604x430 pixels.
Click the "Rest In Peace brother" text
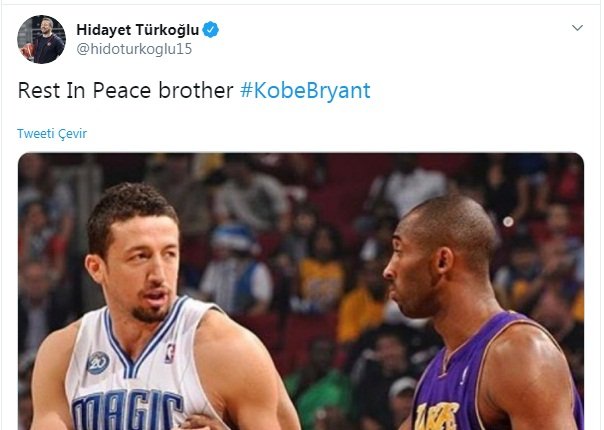tap(126, 91)
